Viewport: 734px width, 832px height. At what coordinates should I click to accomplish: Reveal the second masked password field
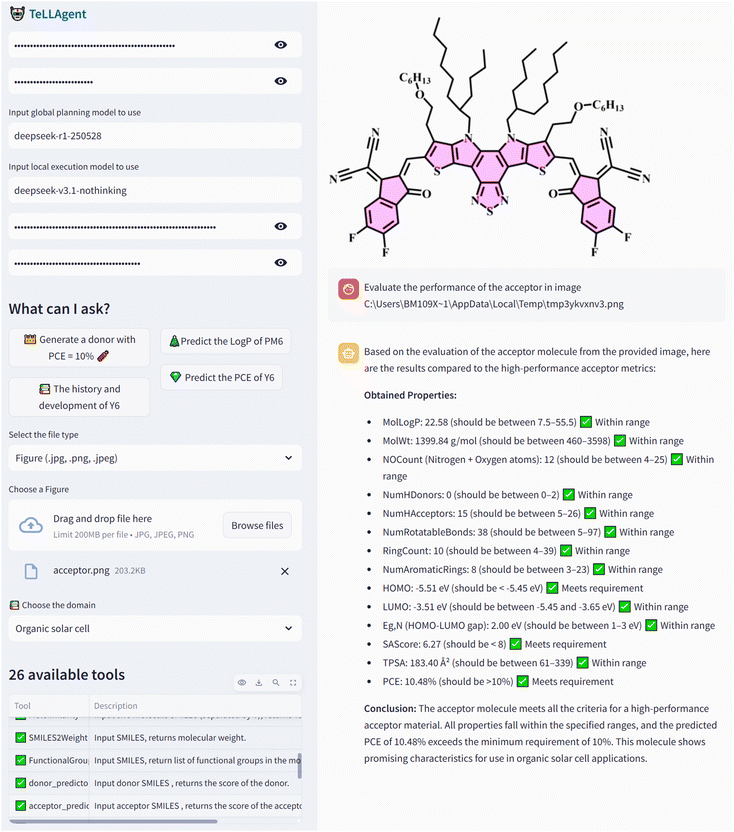[281, 81]
